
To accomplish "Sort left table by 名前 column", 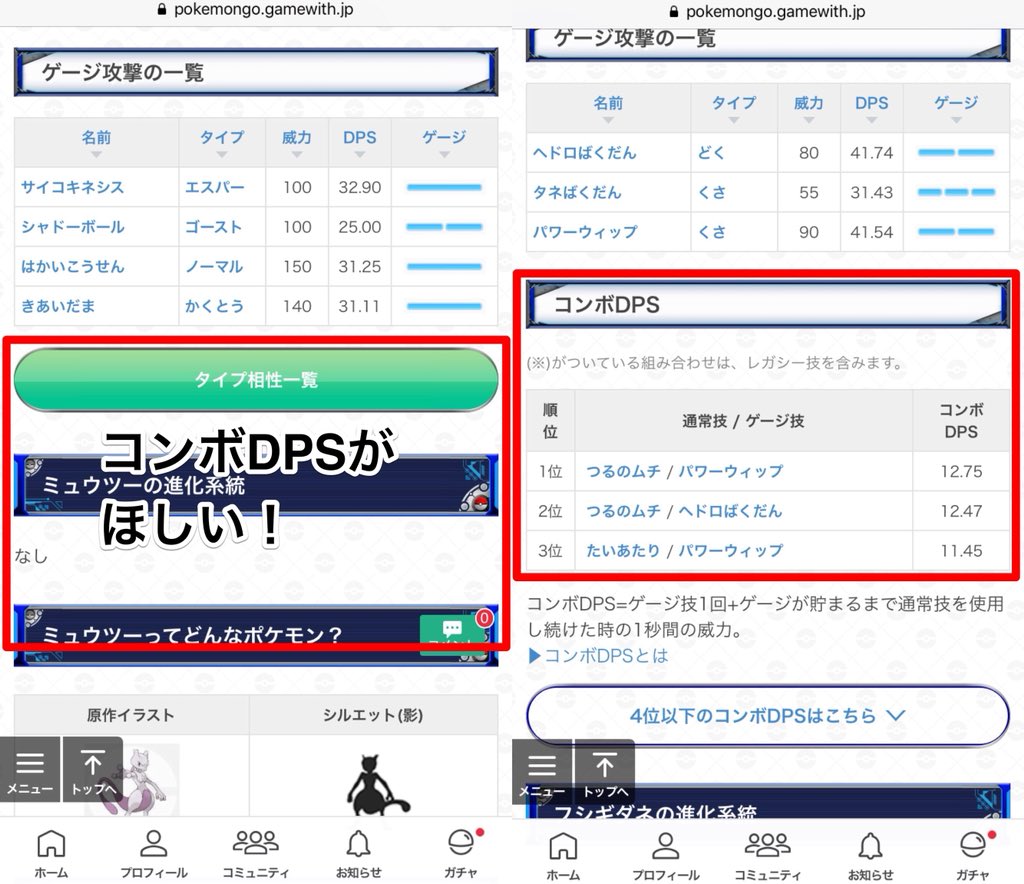I will click(97, 142).
